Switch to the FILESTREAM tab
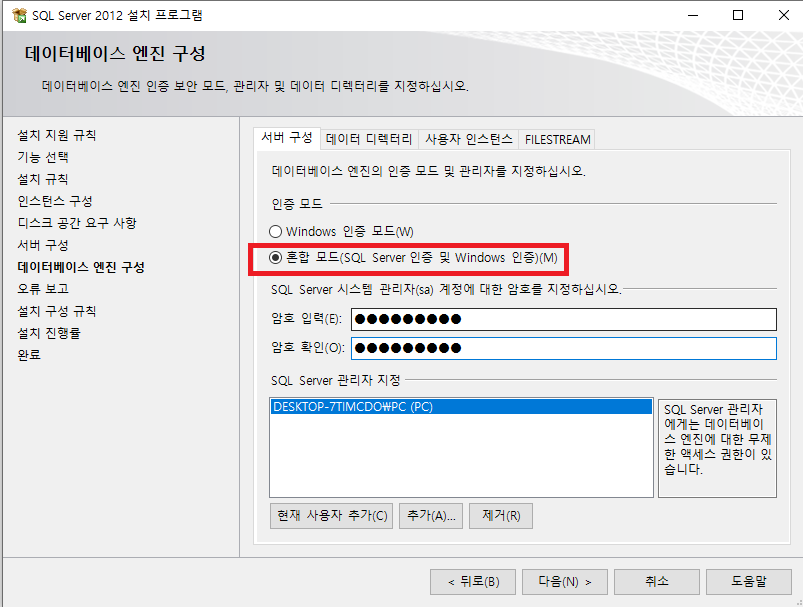The width and height of the screenshot is (803, 612). pos(557,139)
